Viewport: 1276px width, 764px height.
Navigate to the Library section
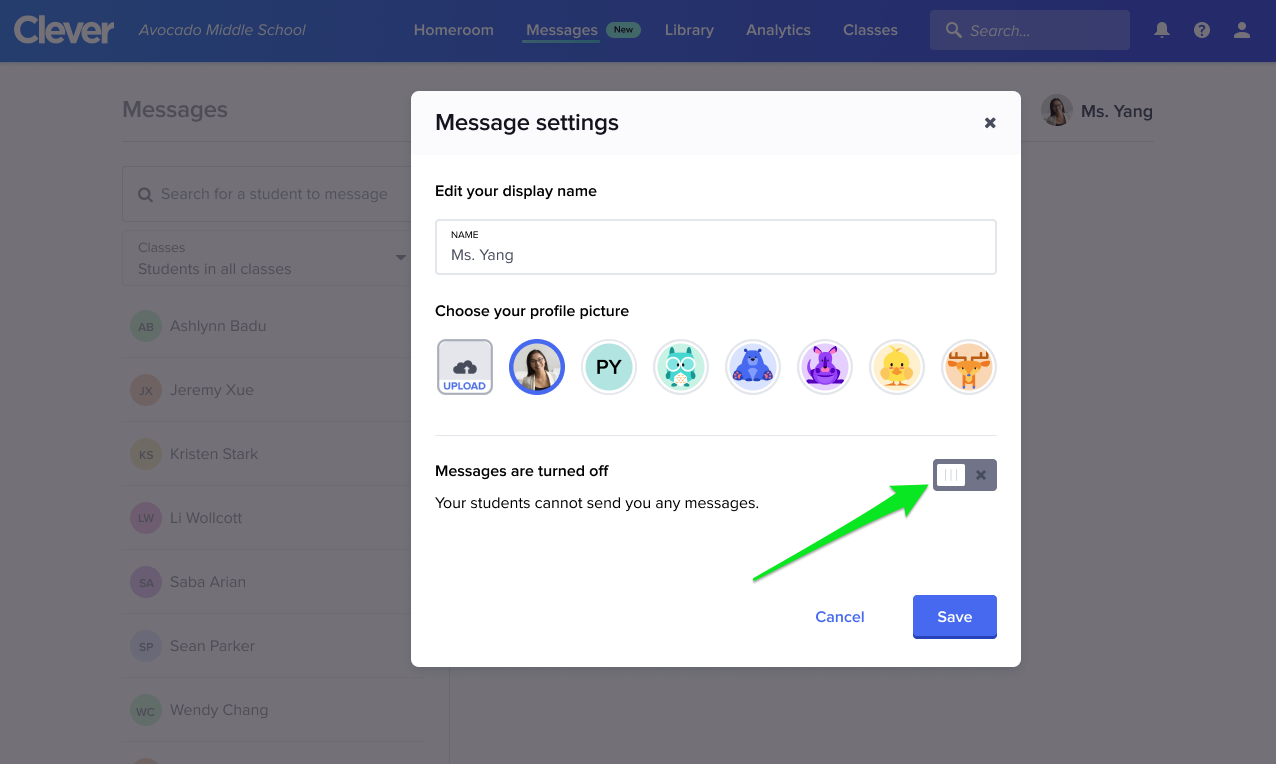(689, 30)
